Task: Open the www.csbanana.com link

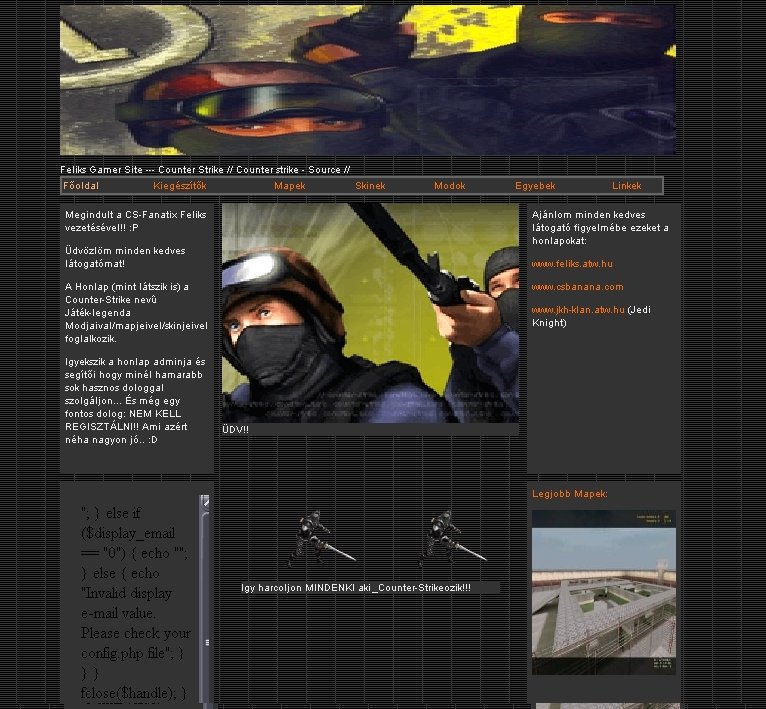Action: point(577,287)
